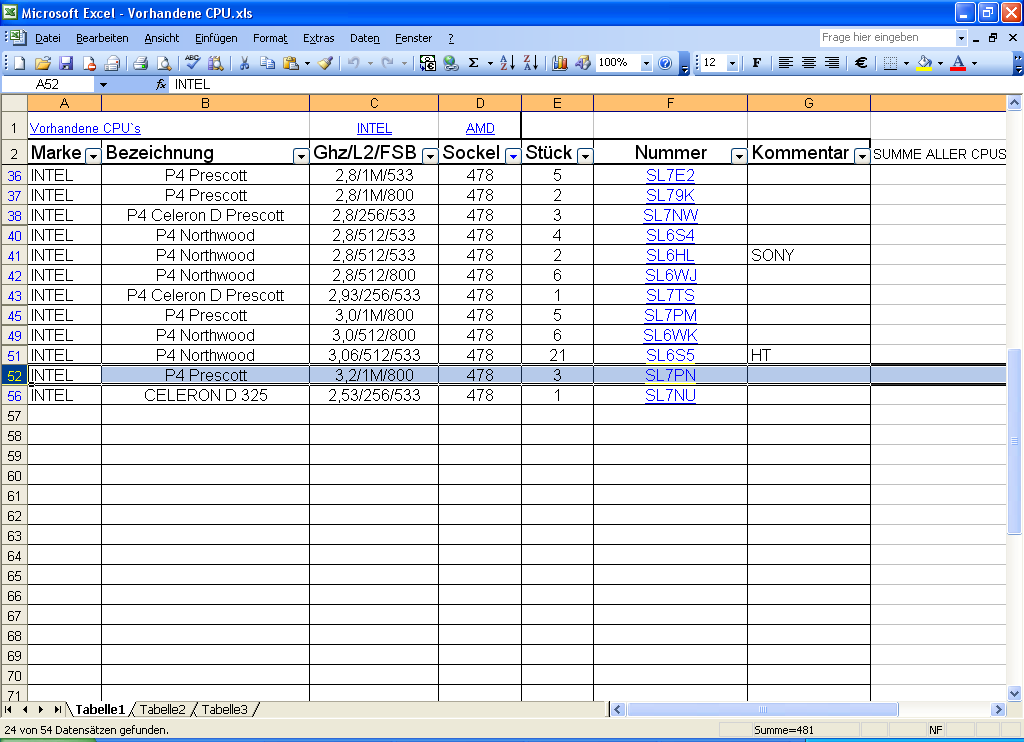This screenshot has width=1024, height=742.
Task: Click the Redo arrow
Action: (388, 63)
